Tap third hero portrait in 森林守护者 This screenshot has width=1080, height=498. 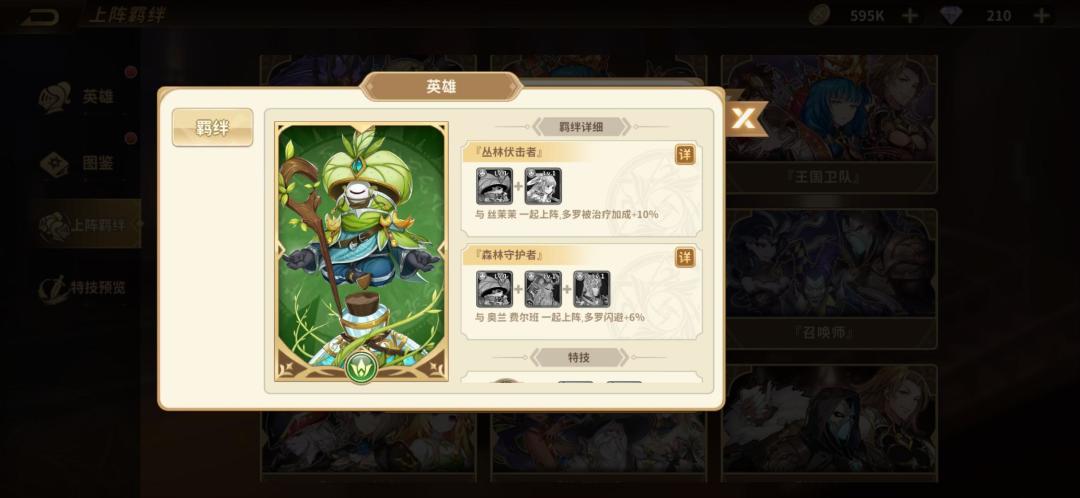(x=592, y=289)
